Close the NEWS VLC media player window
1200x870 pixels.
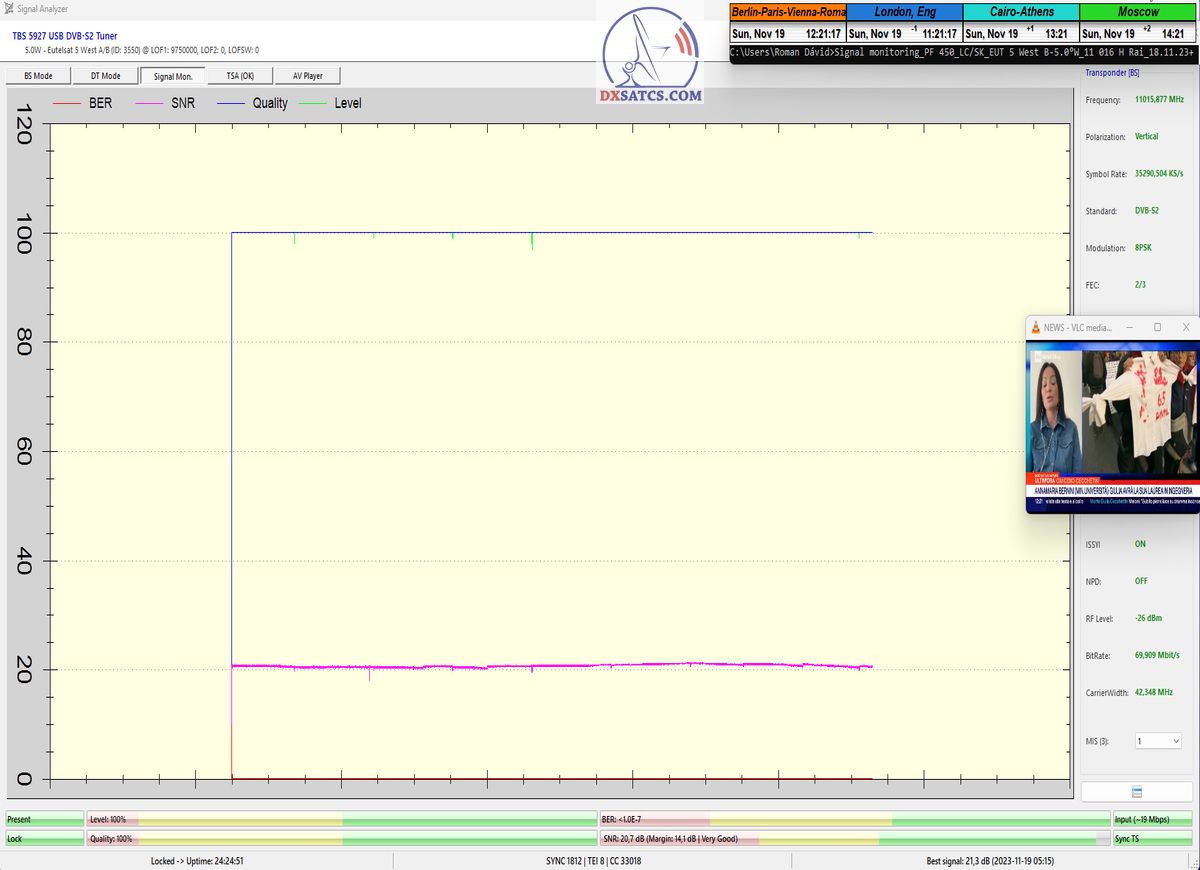pyautogui.click(x=1185, y=327)
